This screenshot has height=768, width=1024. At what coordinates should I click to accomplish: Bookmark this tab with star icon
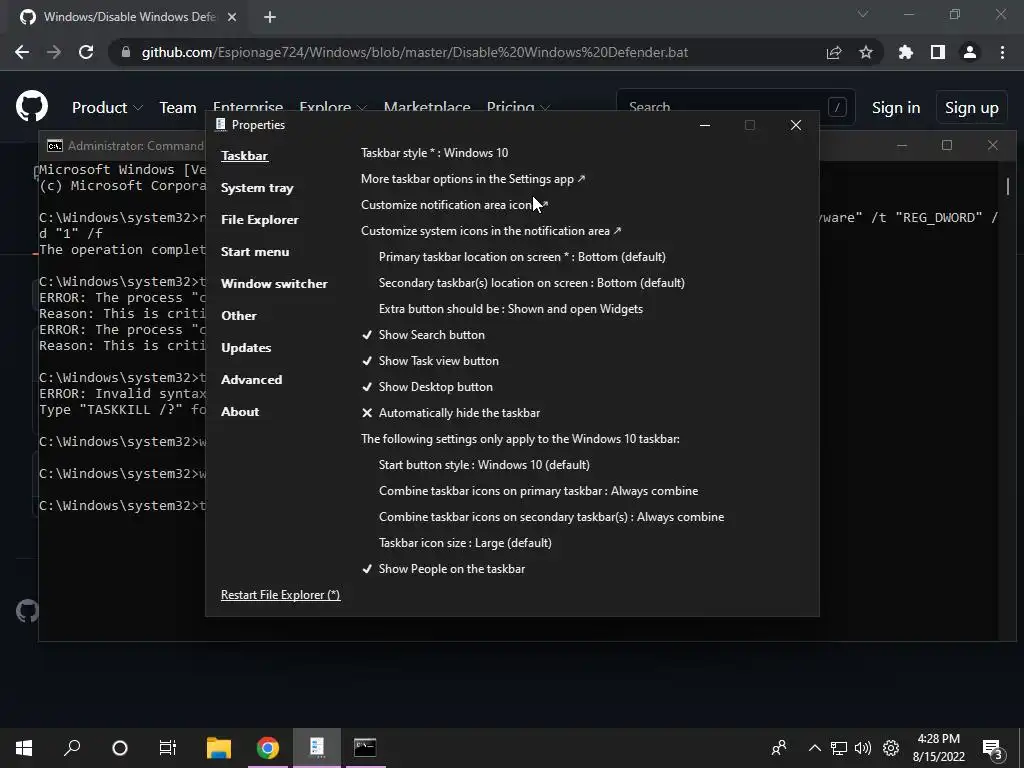click(x=865, y=52)
